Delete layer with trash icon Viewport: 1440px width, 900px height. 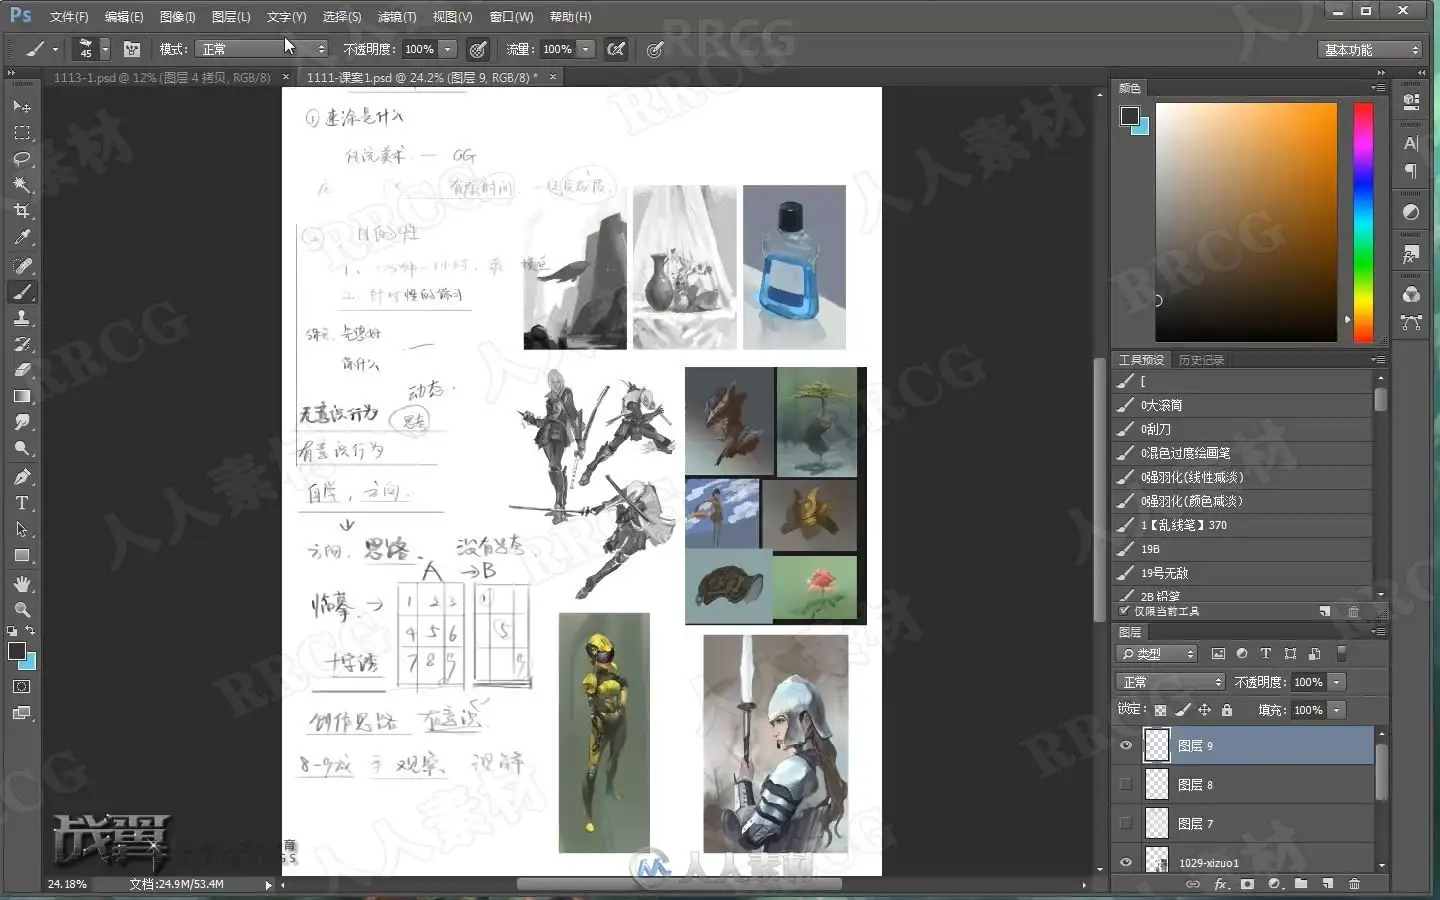pyautogui.click(x=1355, y=884)
